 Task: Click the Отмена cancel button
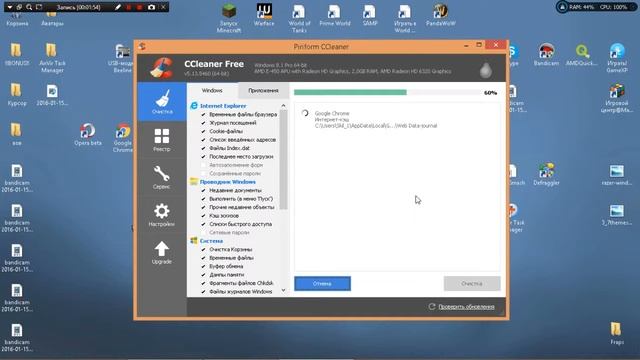click(322, 283)
